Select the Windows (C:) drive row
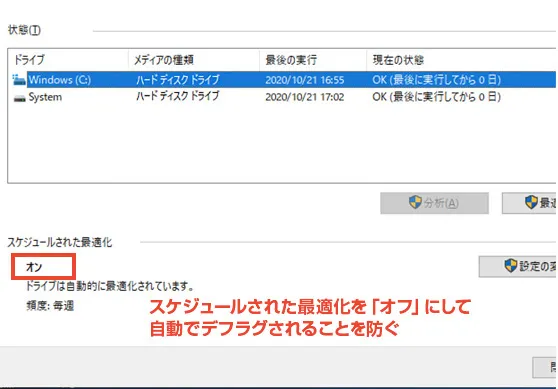 point(284,79)
